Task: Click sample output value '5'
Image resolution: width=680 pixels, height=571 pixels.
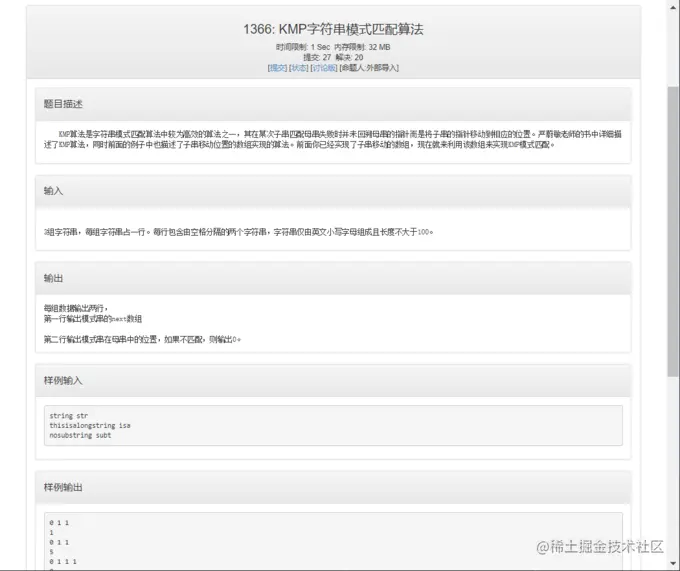Action: point(51,552)
